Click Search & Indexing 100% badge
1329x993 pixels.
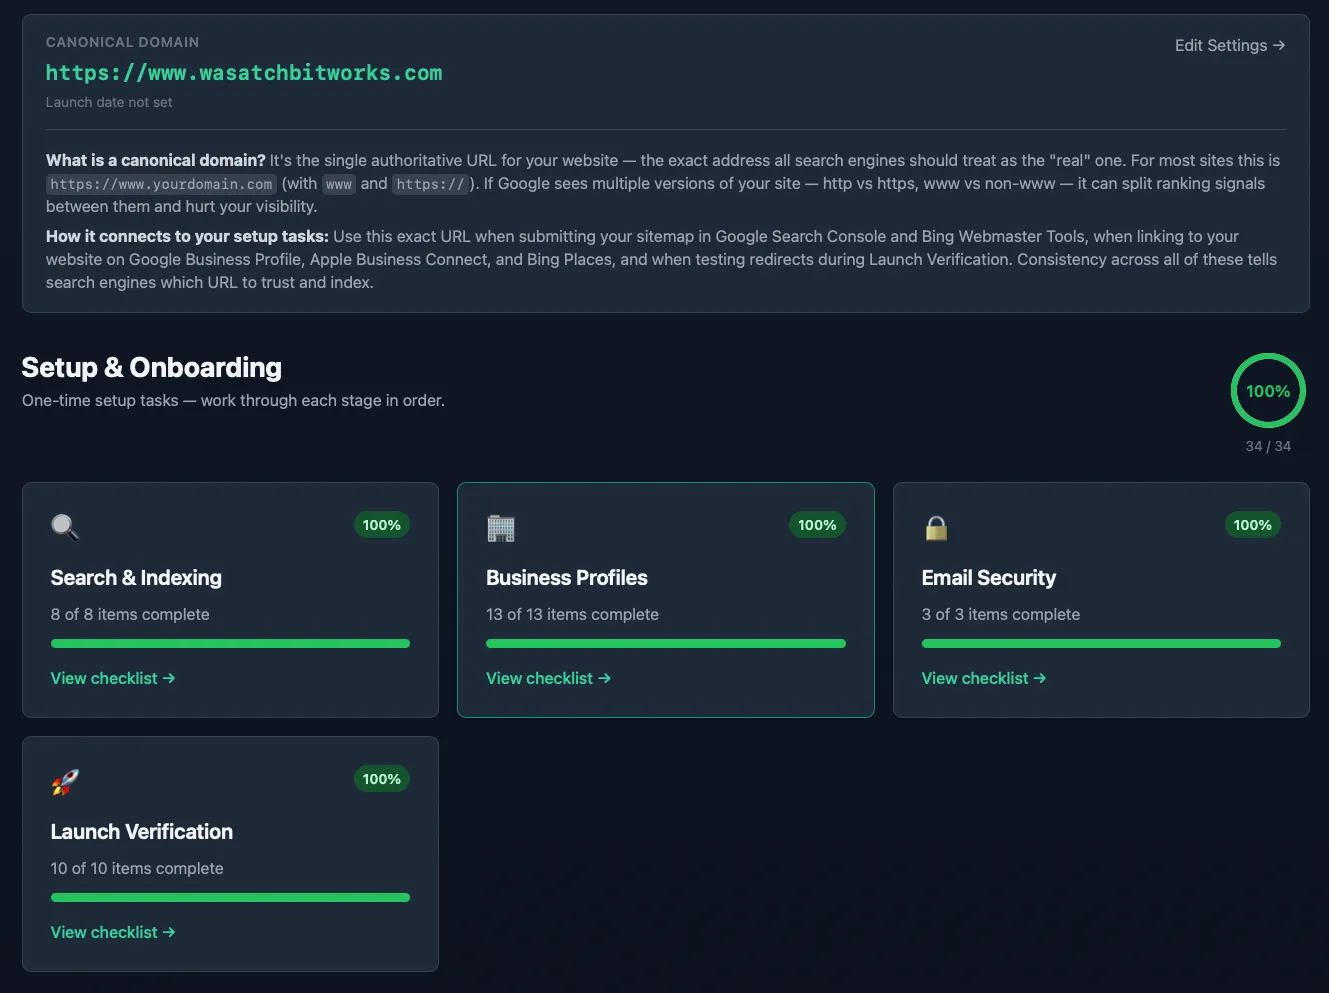click(382, 525)
